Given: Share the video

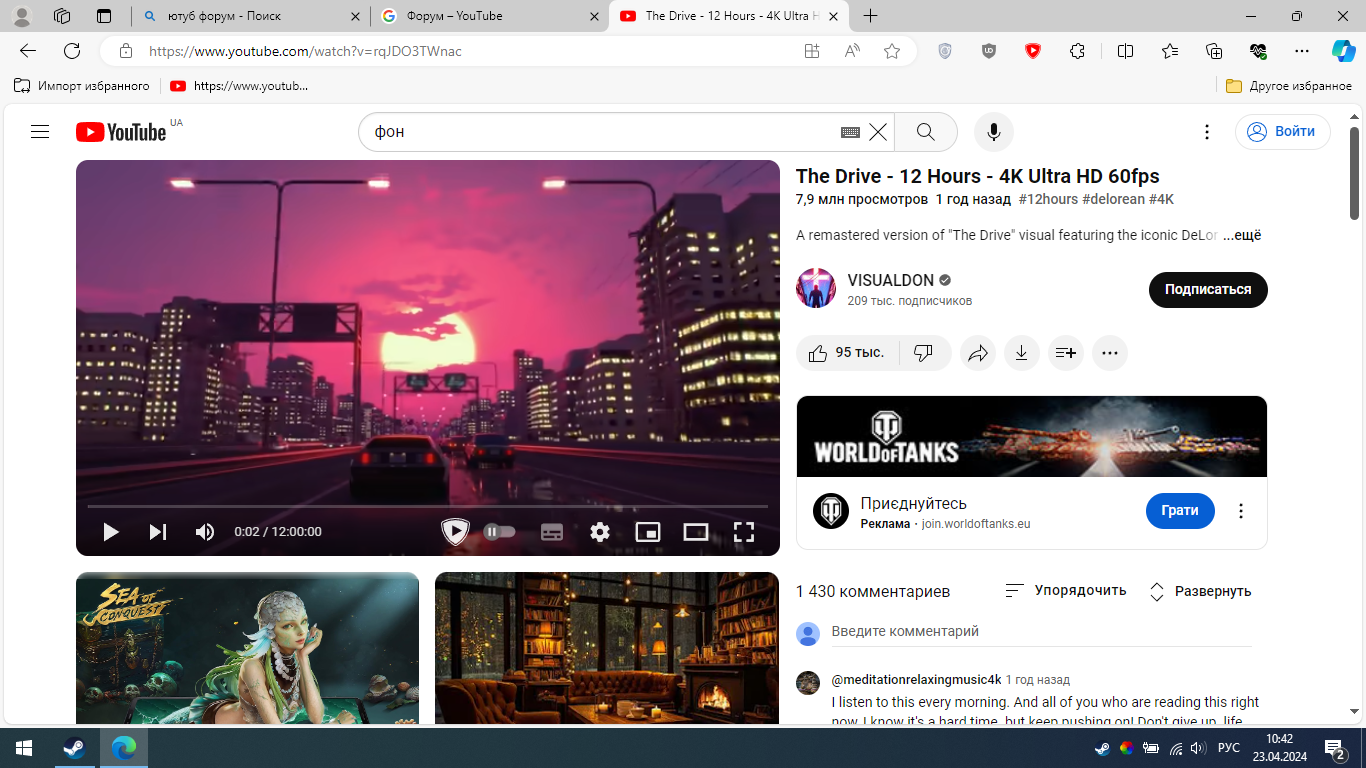Looking at the screenshot, I should pyautogui.click(x=978, y=353).
